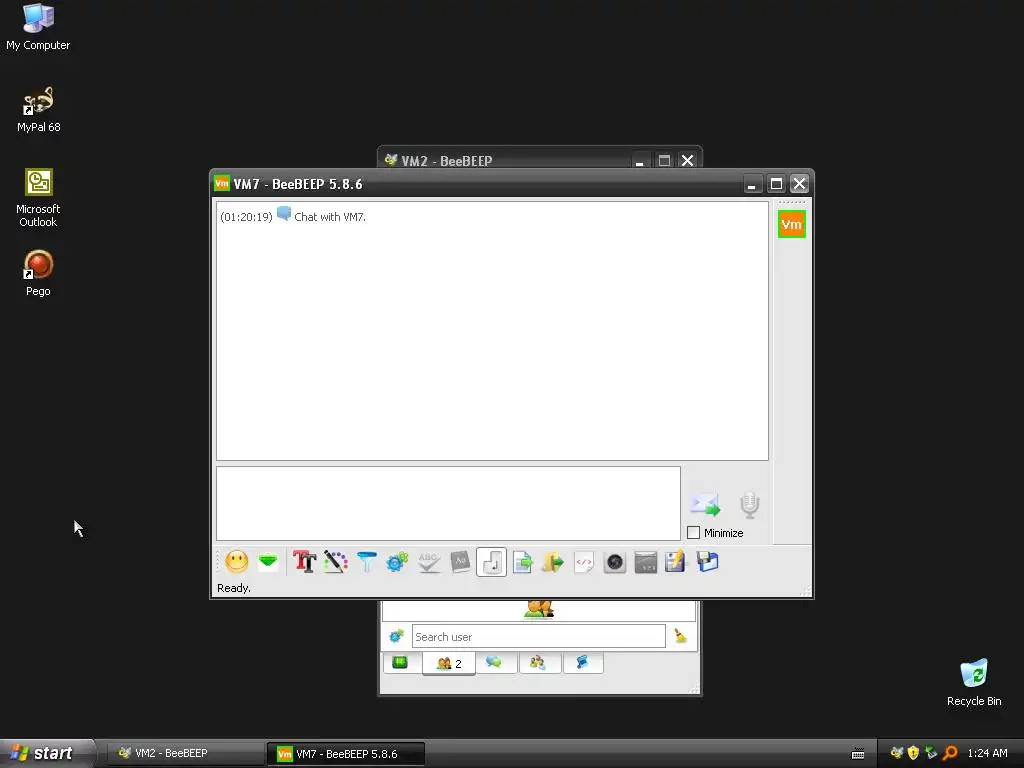Open the green board tab in VM2 window
The width and height of the screenshot is (1024, 768).
click(x=400, y=663)
